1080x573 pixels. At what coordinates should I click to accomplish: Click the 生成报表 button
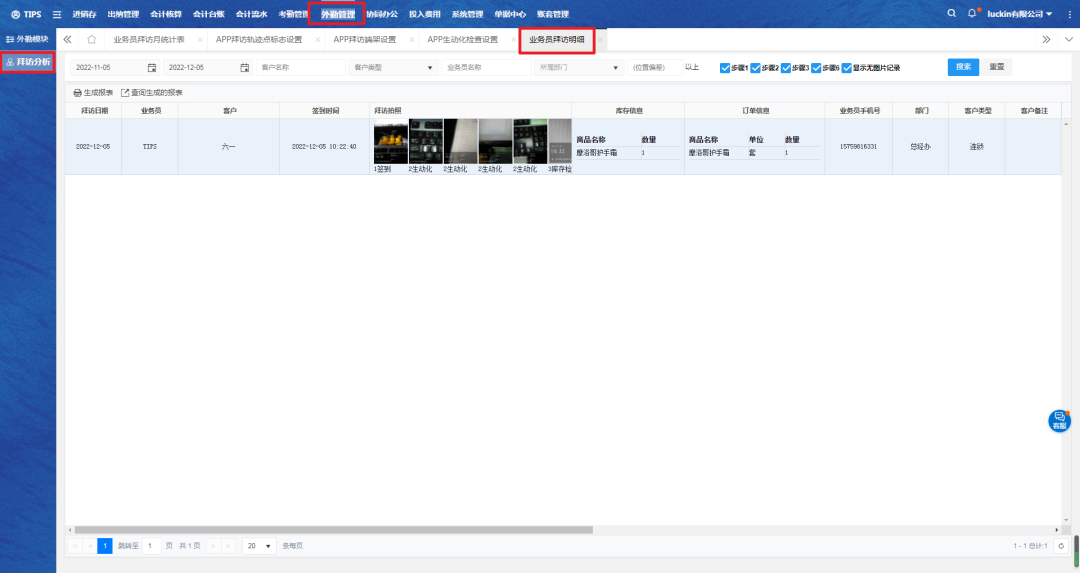pos(93,93)
